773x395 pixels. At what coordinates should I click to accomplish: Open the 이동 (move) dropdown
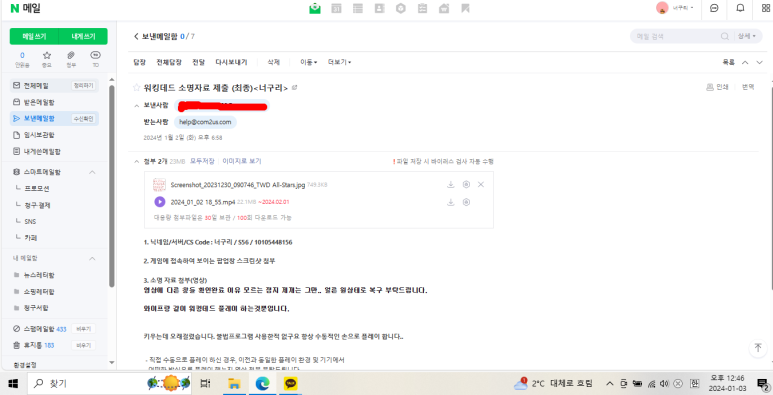pyautogui.click(x=309, y=62)
